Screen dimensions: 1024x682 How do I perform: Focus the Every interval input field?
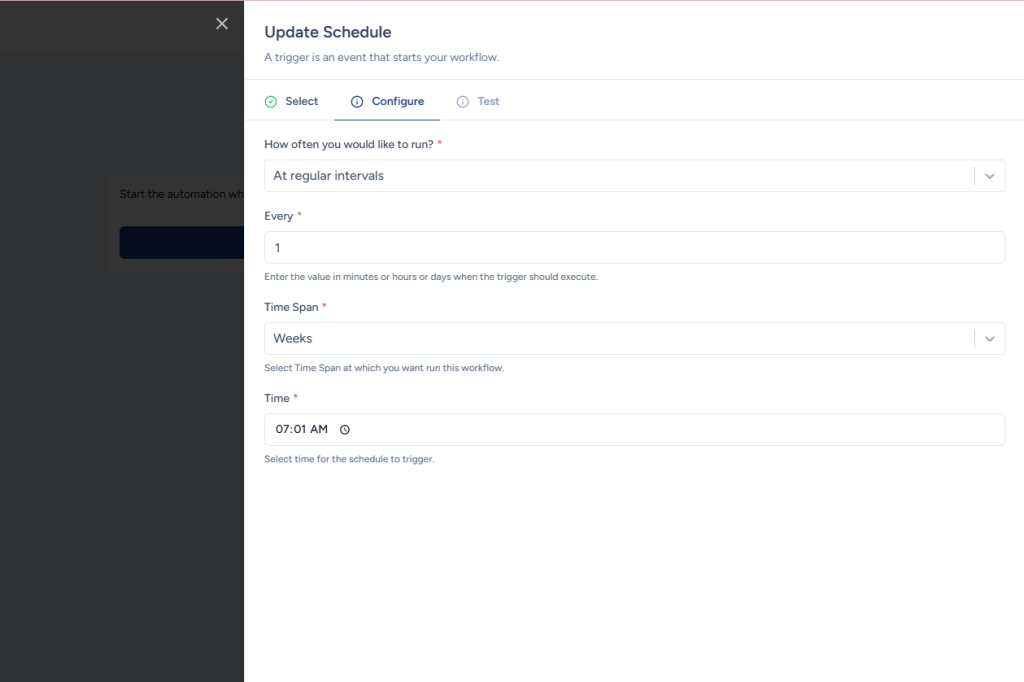point(634,248)
